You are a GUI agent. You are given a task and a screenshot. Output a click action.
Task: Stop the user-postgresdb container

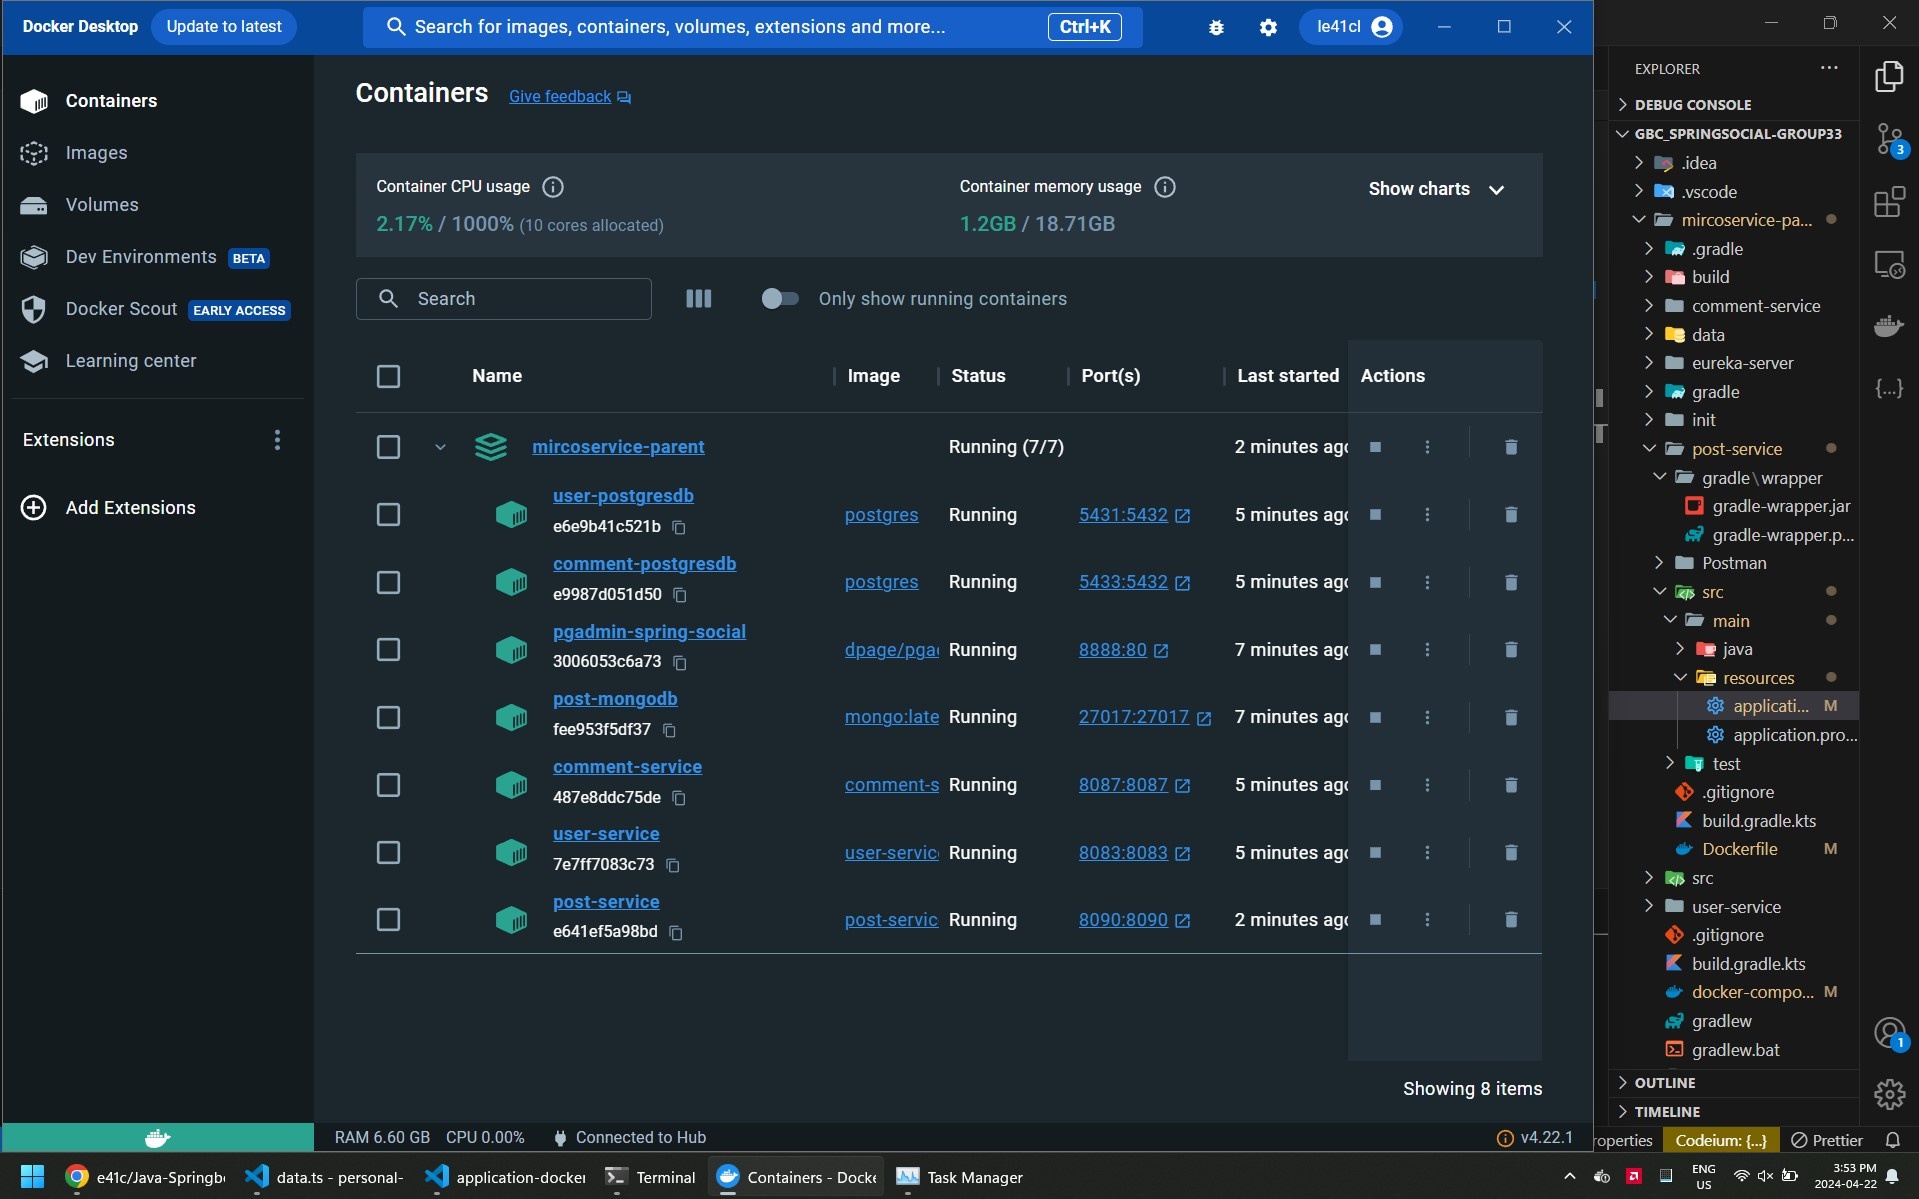[x=1375, y=514]
